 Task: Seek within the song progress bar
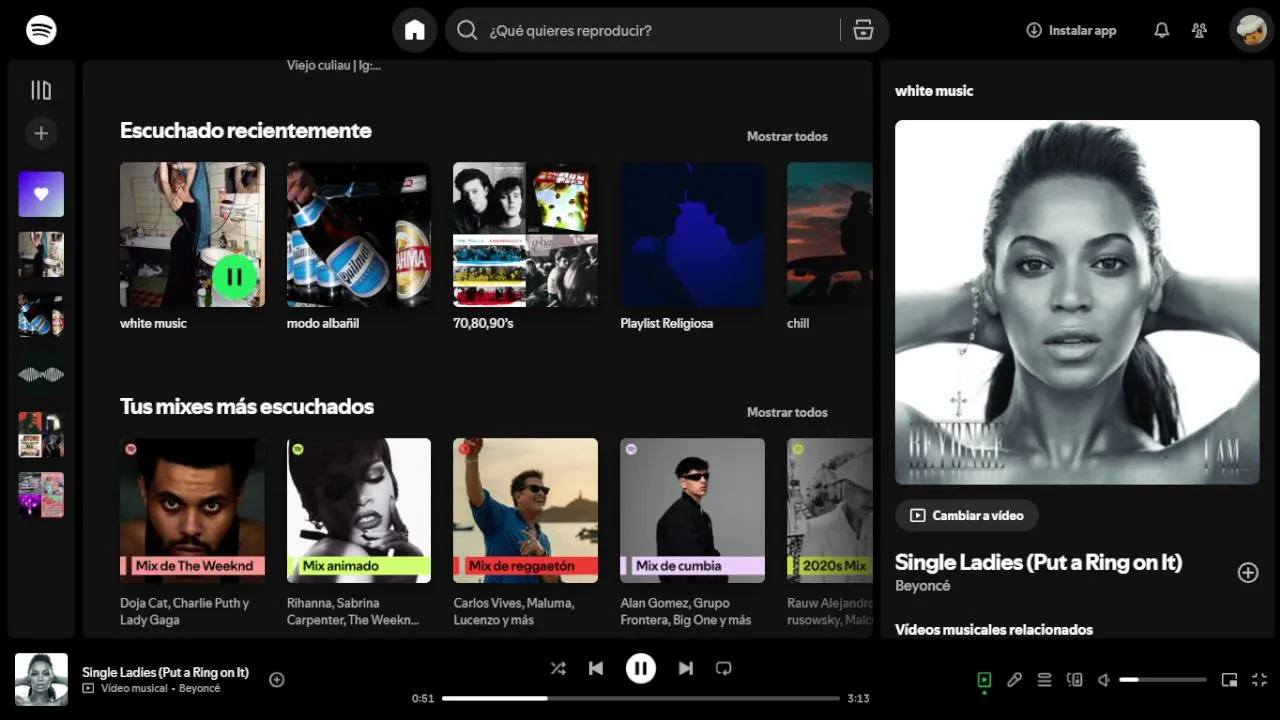pyautogui.click(x=641, y=698)
